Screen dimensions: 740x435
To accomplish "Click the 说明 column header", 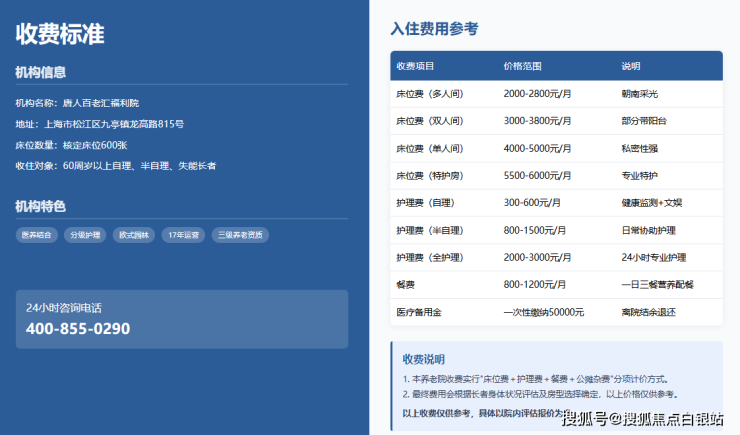I will click(631, 66).
